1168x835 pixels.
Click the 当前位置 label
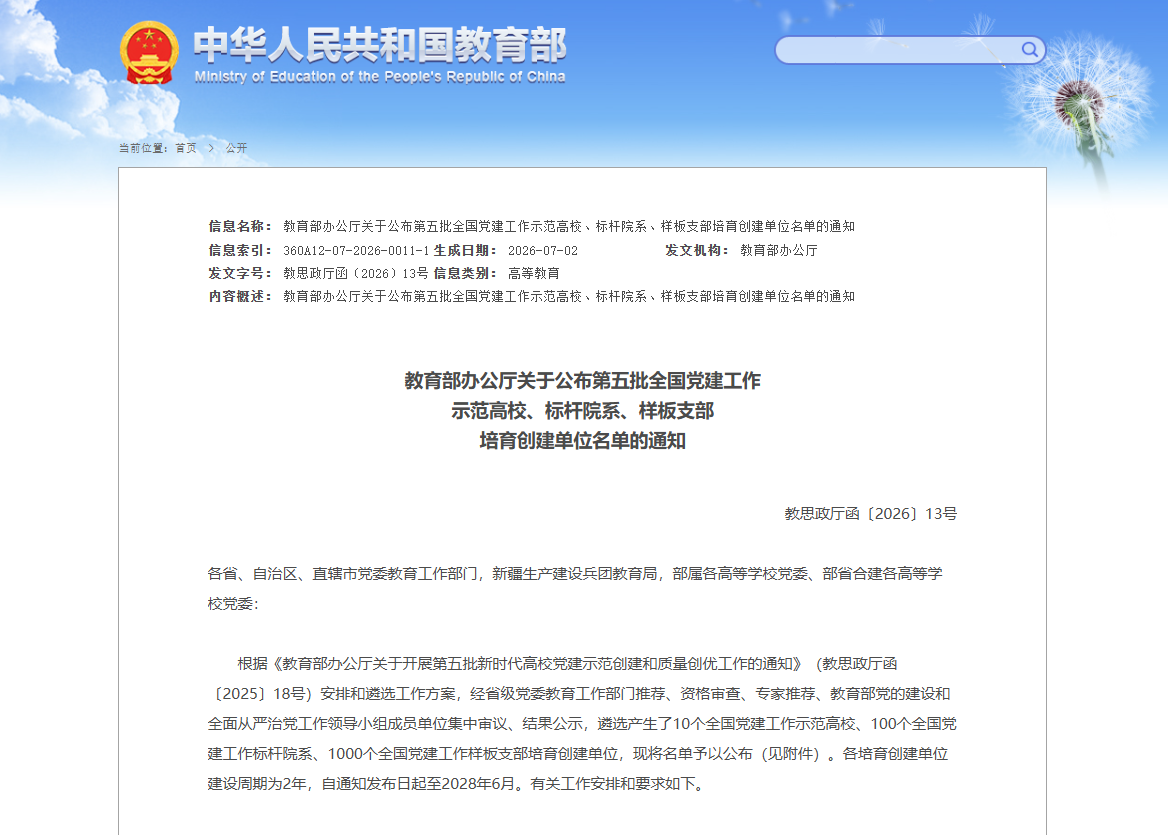pos(143,148)
